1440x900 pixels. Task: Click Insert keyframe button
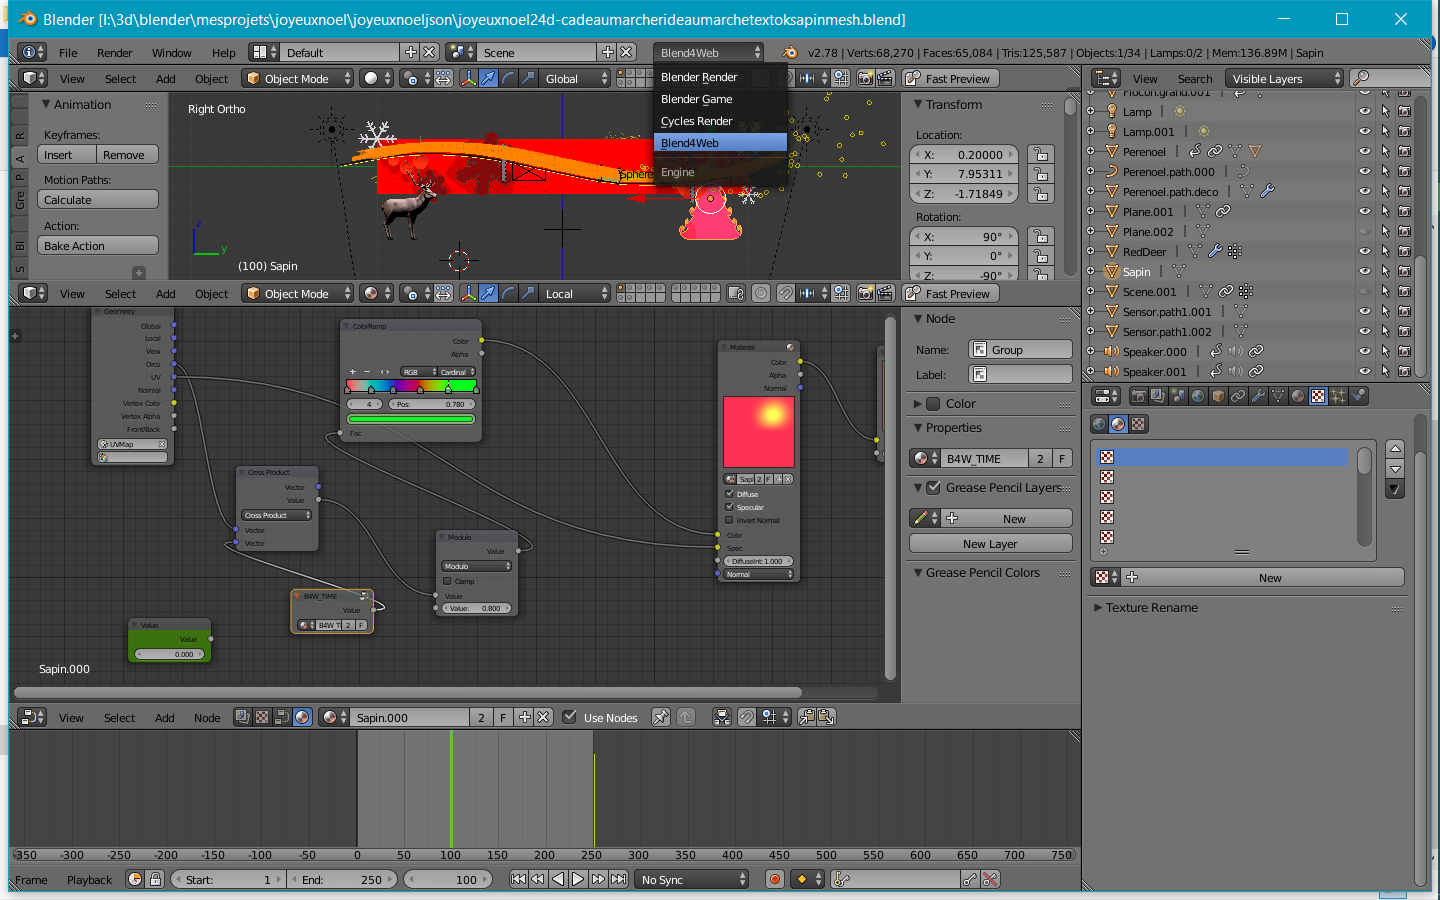(67, 154)
